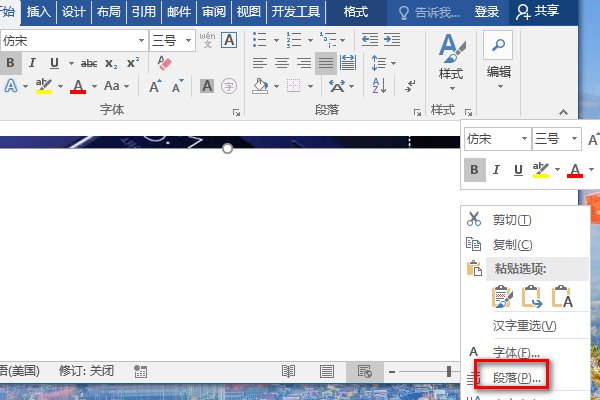
Task: Switch to Insert tab
Action: 39,11
